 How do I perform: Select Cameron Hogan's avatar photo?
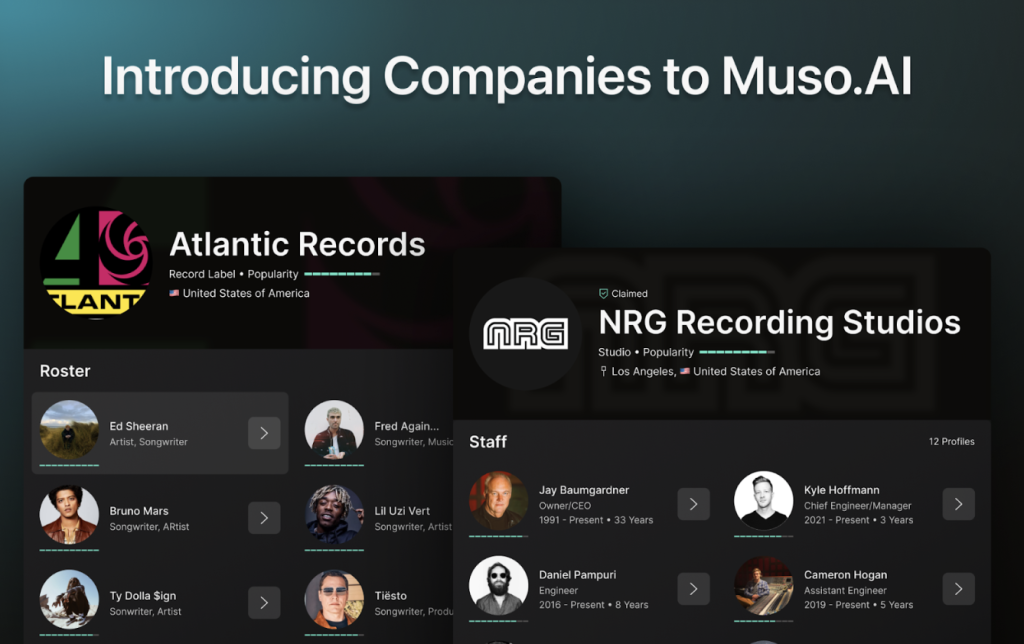(x=763, y=586)
